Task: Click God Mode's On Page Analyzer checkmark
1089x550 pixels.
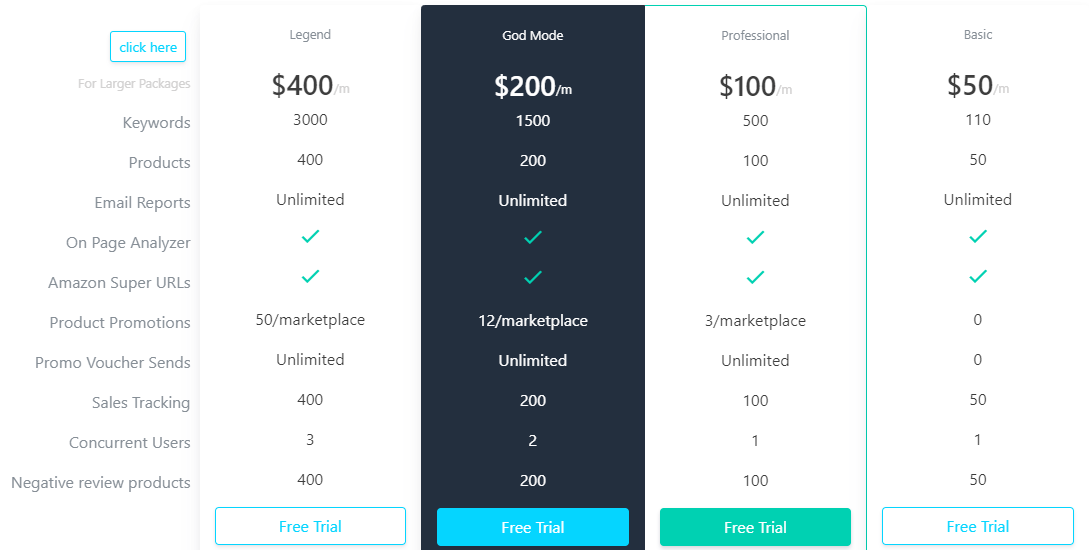Action: 533,237
